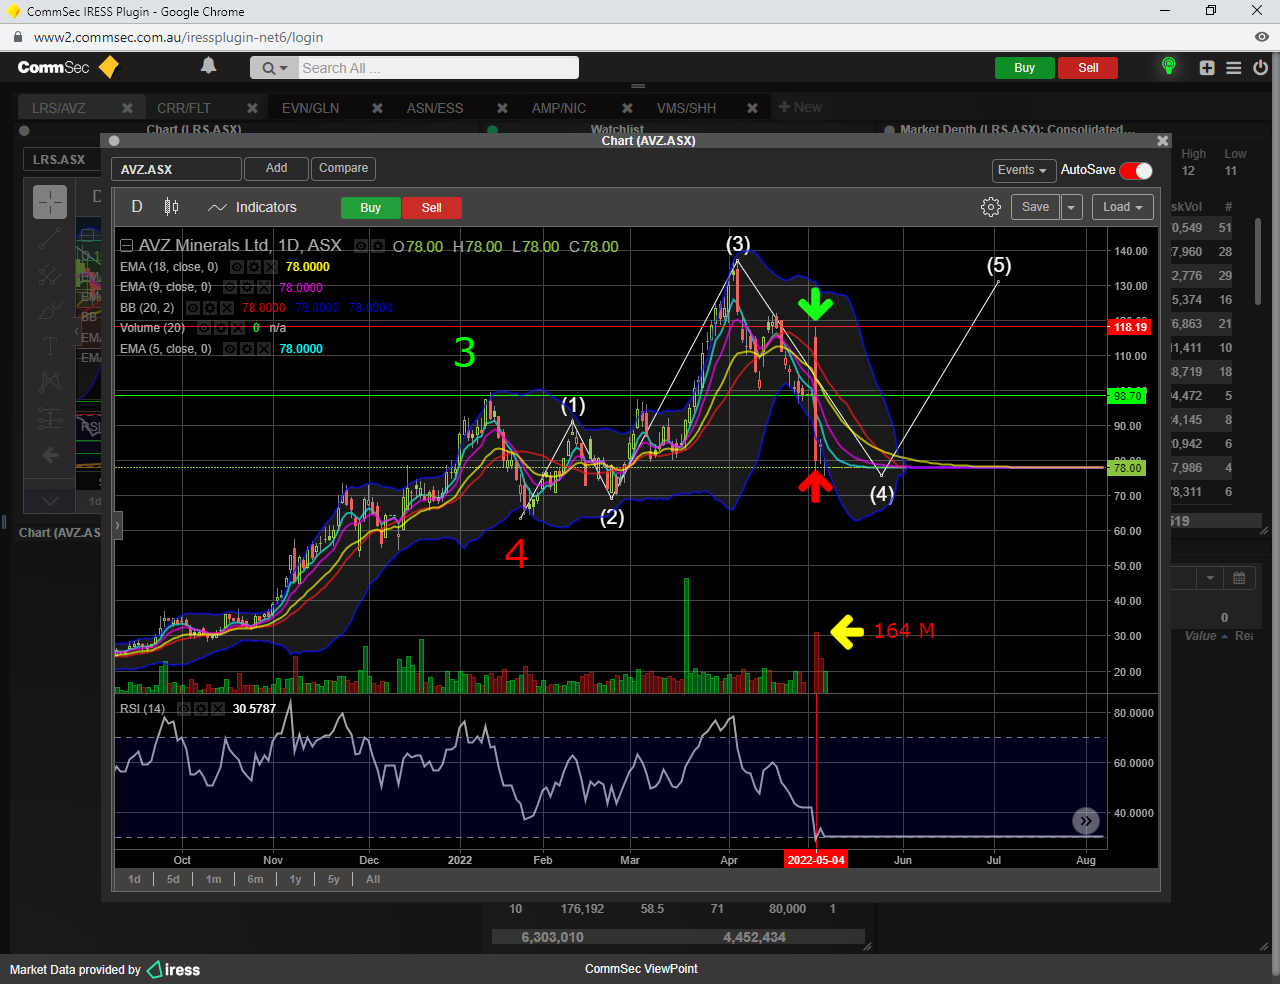Toggle visibility of EMA (5, close, 0)
The image size is (1280, 984).
tap(230, 349)
